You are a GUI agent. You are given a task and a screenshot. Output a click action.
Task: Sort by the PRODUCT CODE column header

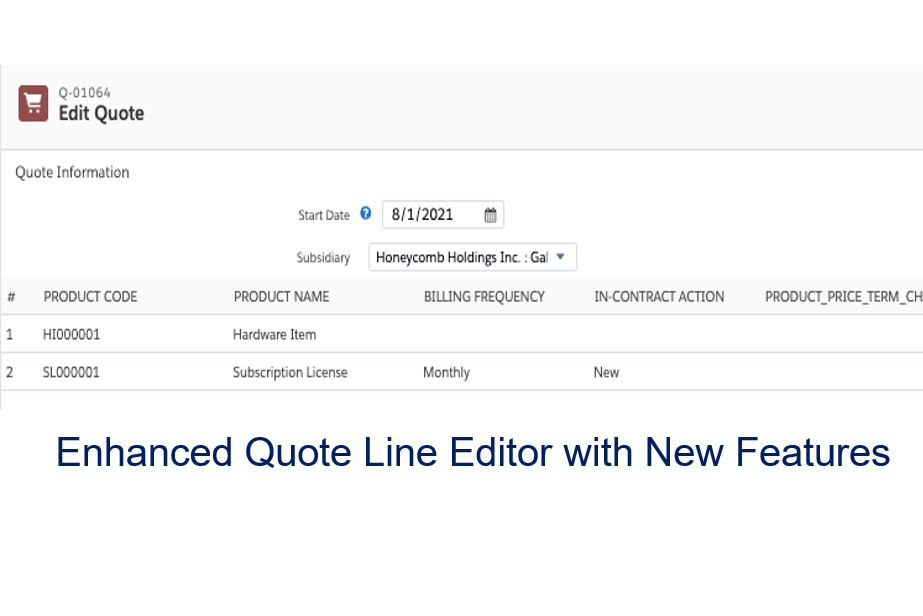pyautogui.click(x=90, y=297)
